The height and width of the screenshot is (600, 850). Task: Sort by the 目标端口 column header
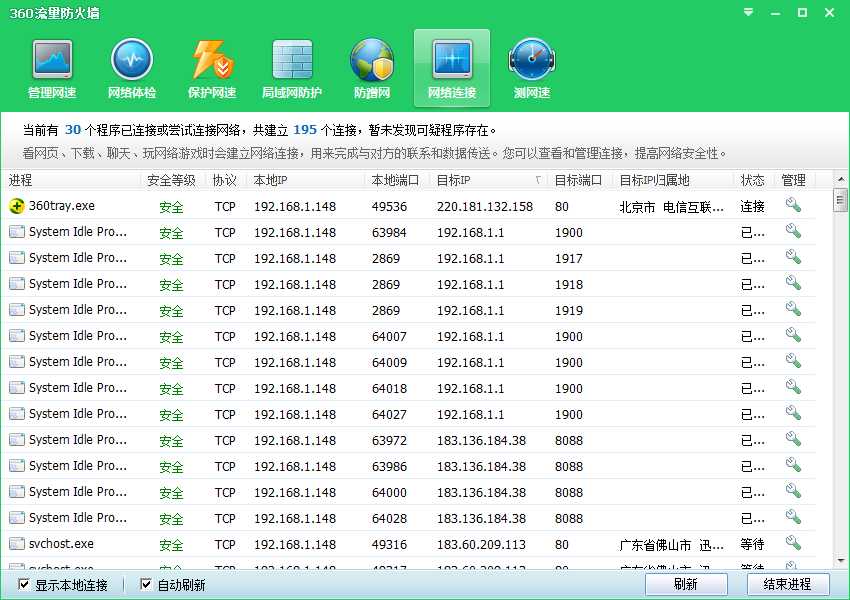(x=579, y=180)
